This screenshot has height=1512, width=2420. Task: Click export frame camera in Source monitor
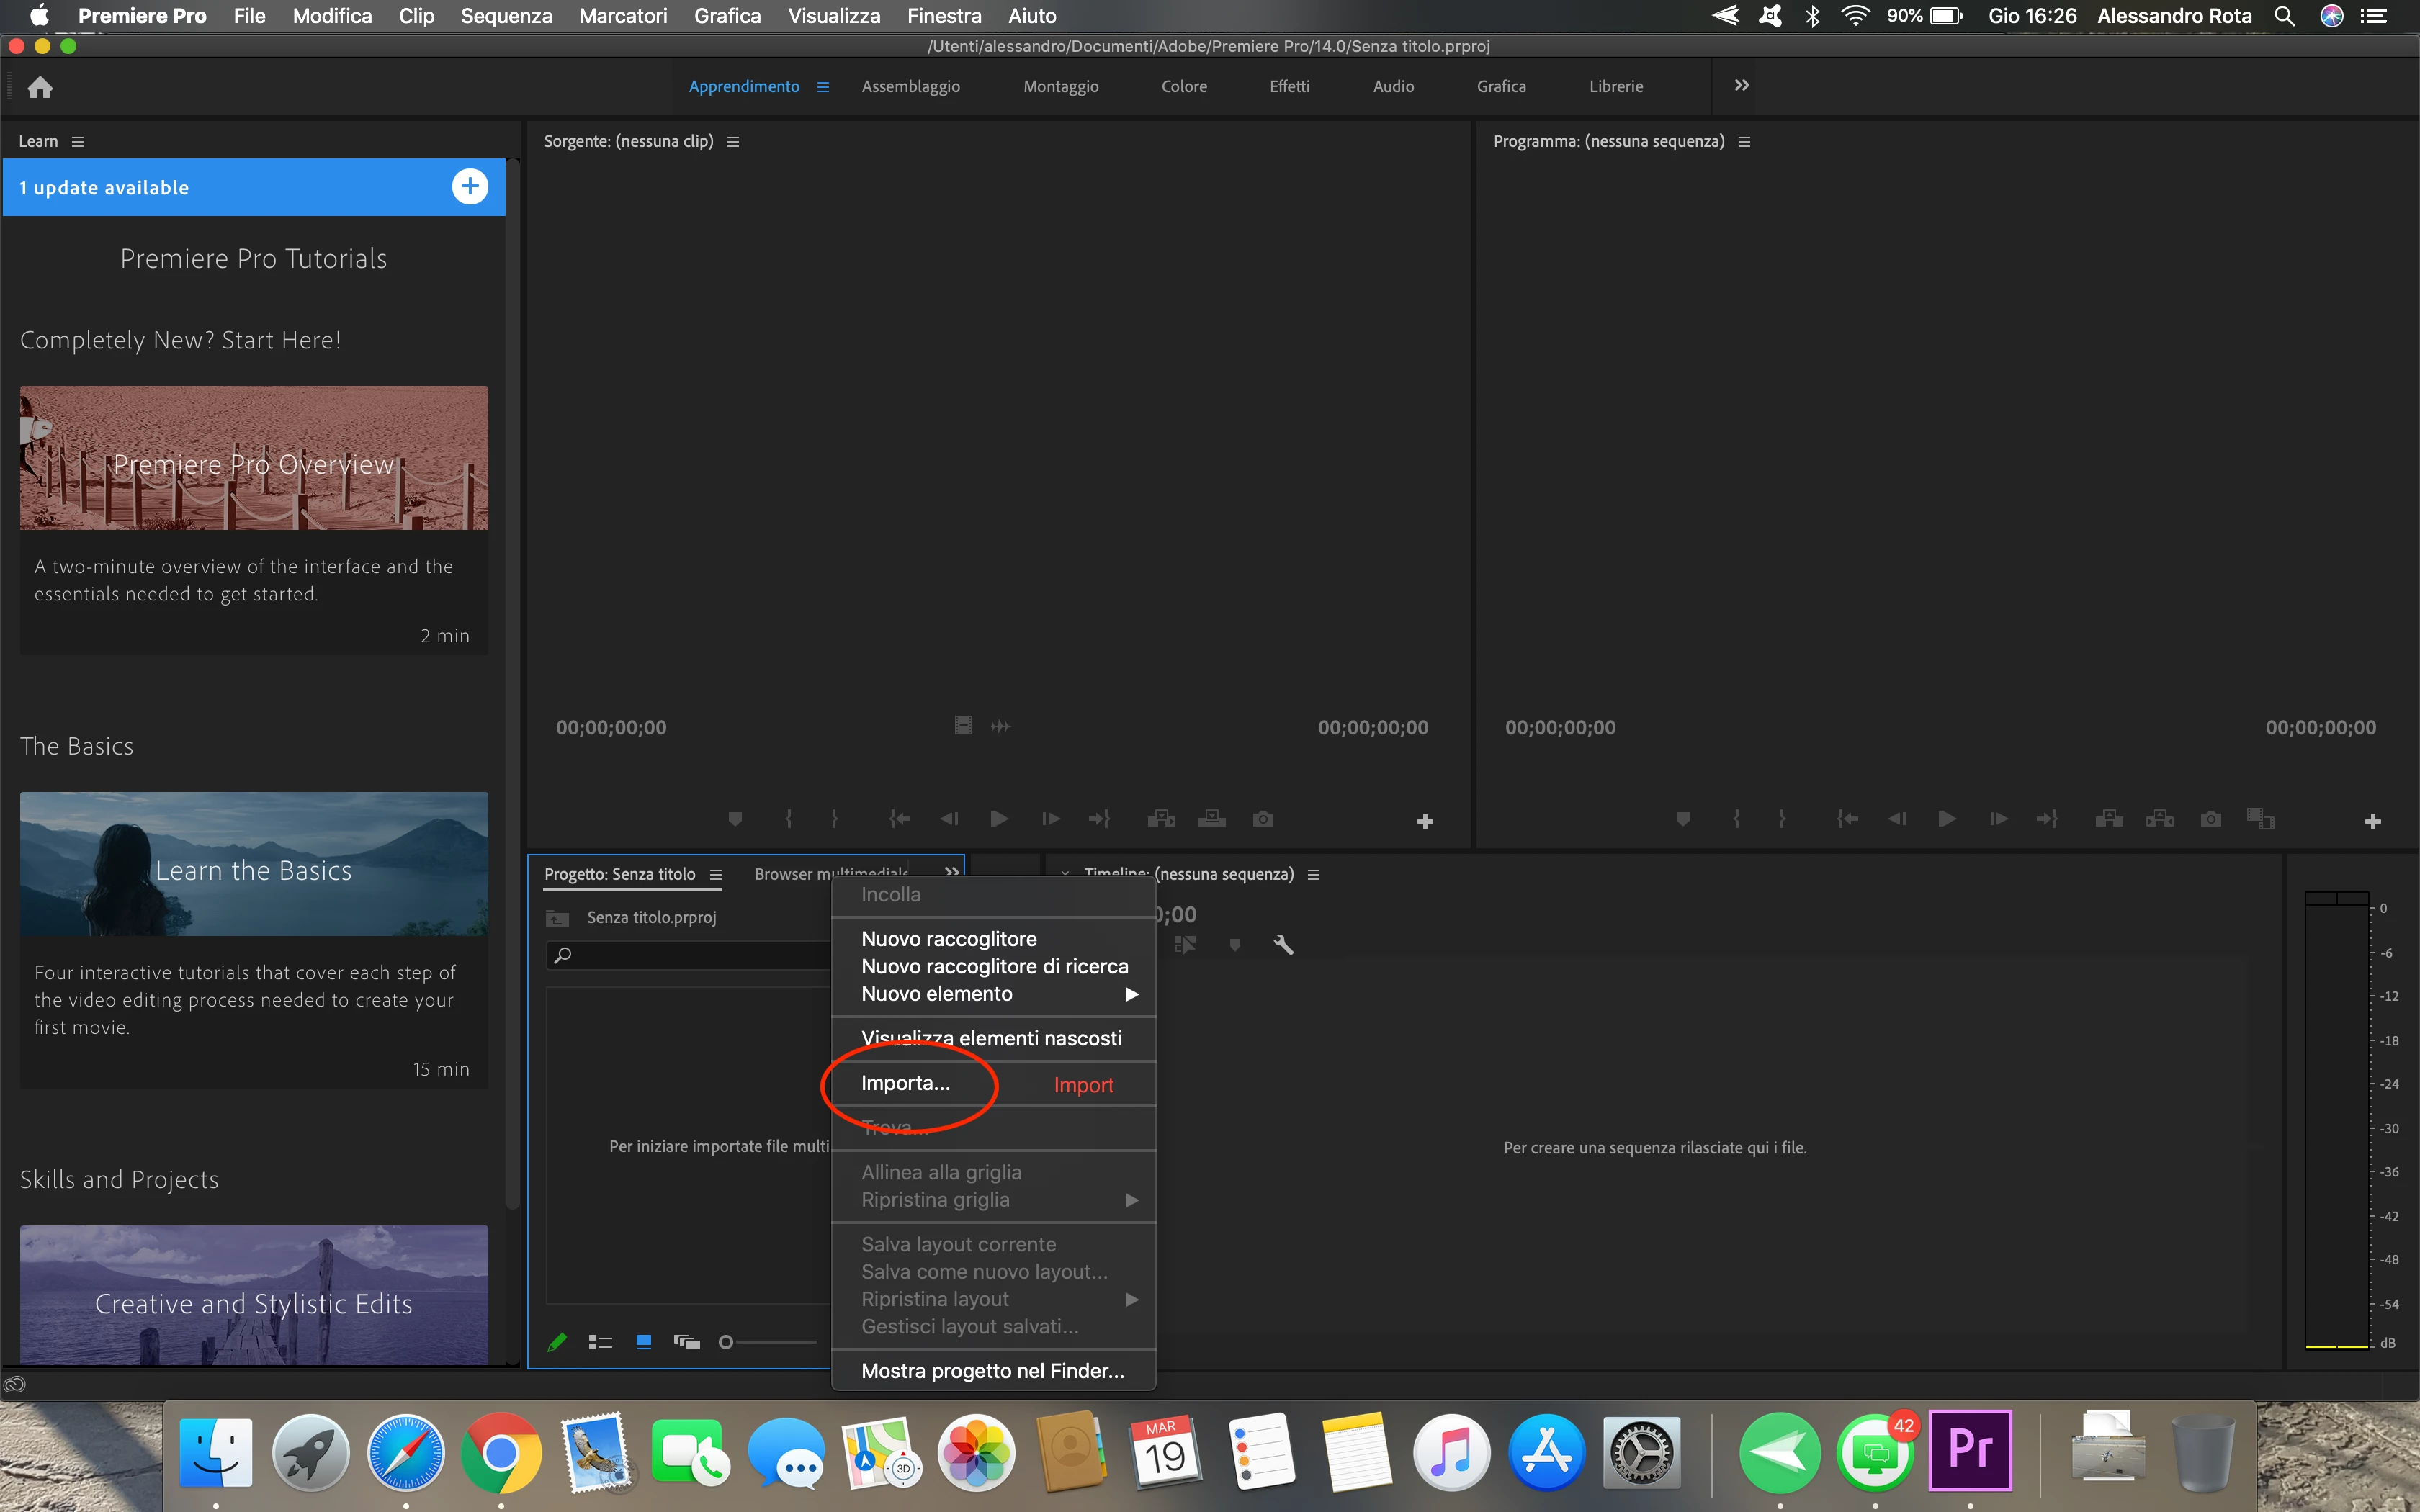tap(1263, 819)
